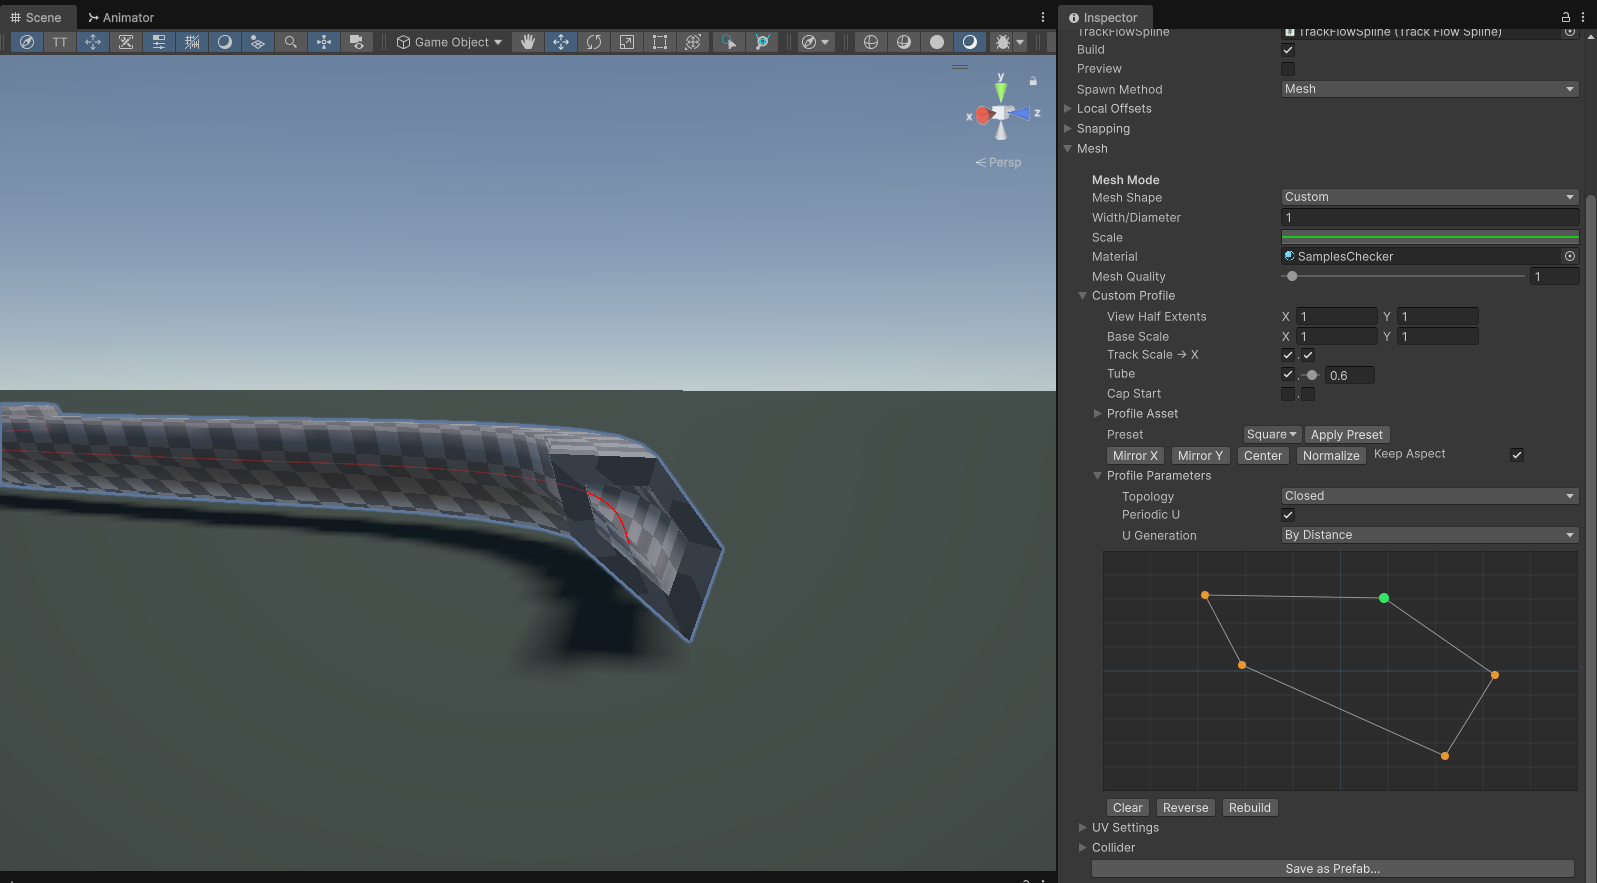
Task: Switch to wireframe draw mode icon
Action: [871, 42]
